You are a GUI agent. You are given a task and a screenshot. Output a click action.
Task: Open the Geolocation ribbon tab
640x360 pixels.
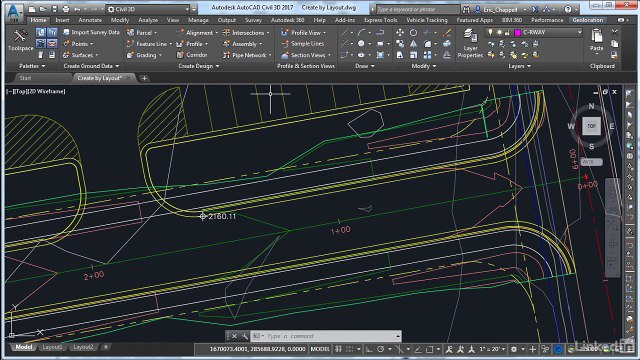(x=587, y=20)
